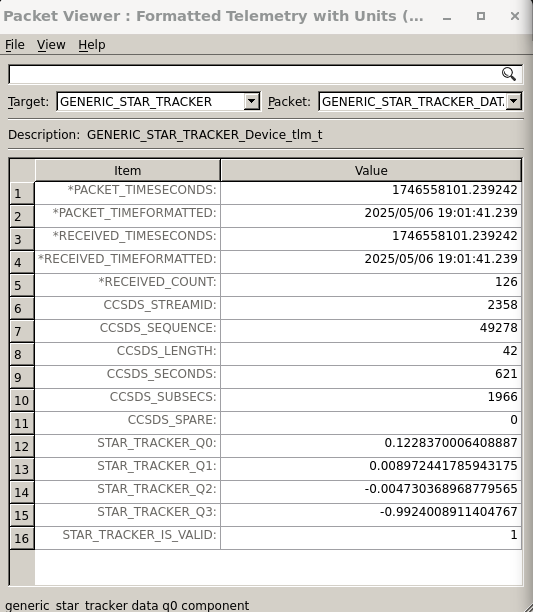Click into the search text field
This screenshot has width=533, height=612.
point(265,74)
